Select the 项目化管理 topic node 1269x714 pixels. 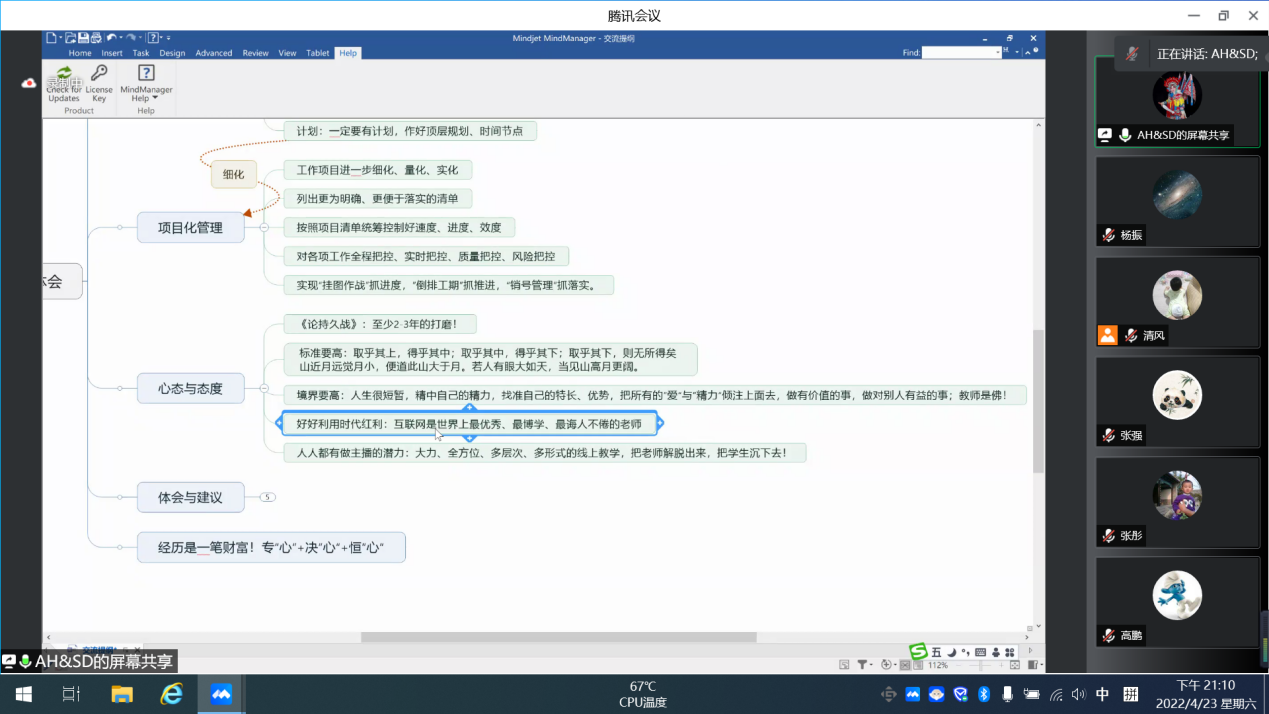pos(190,227)
